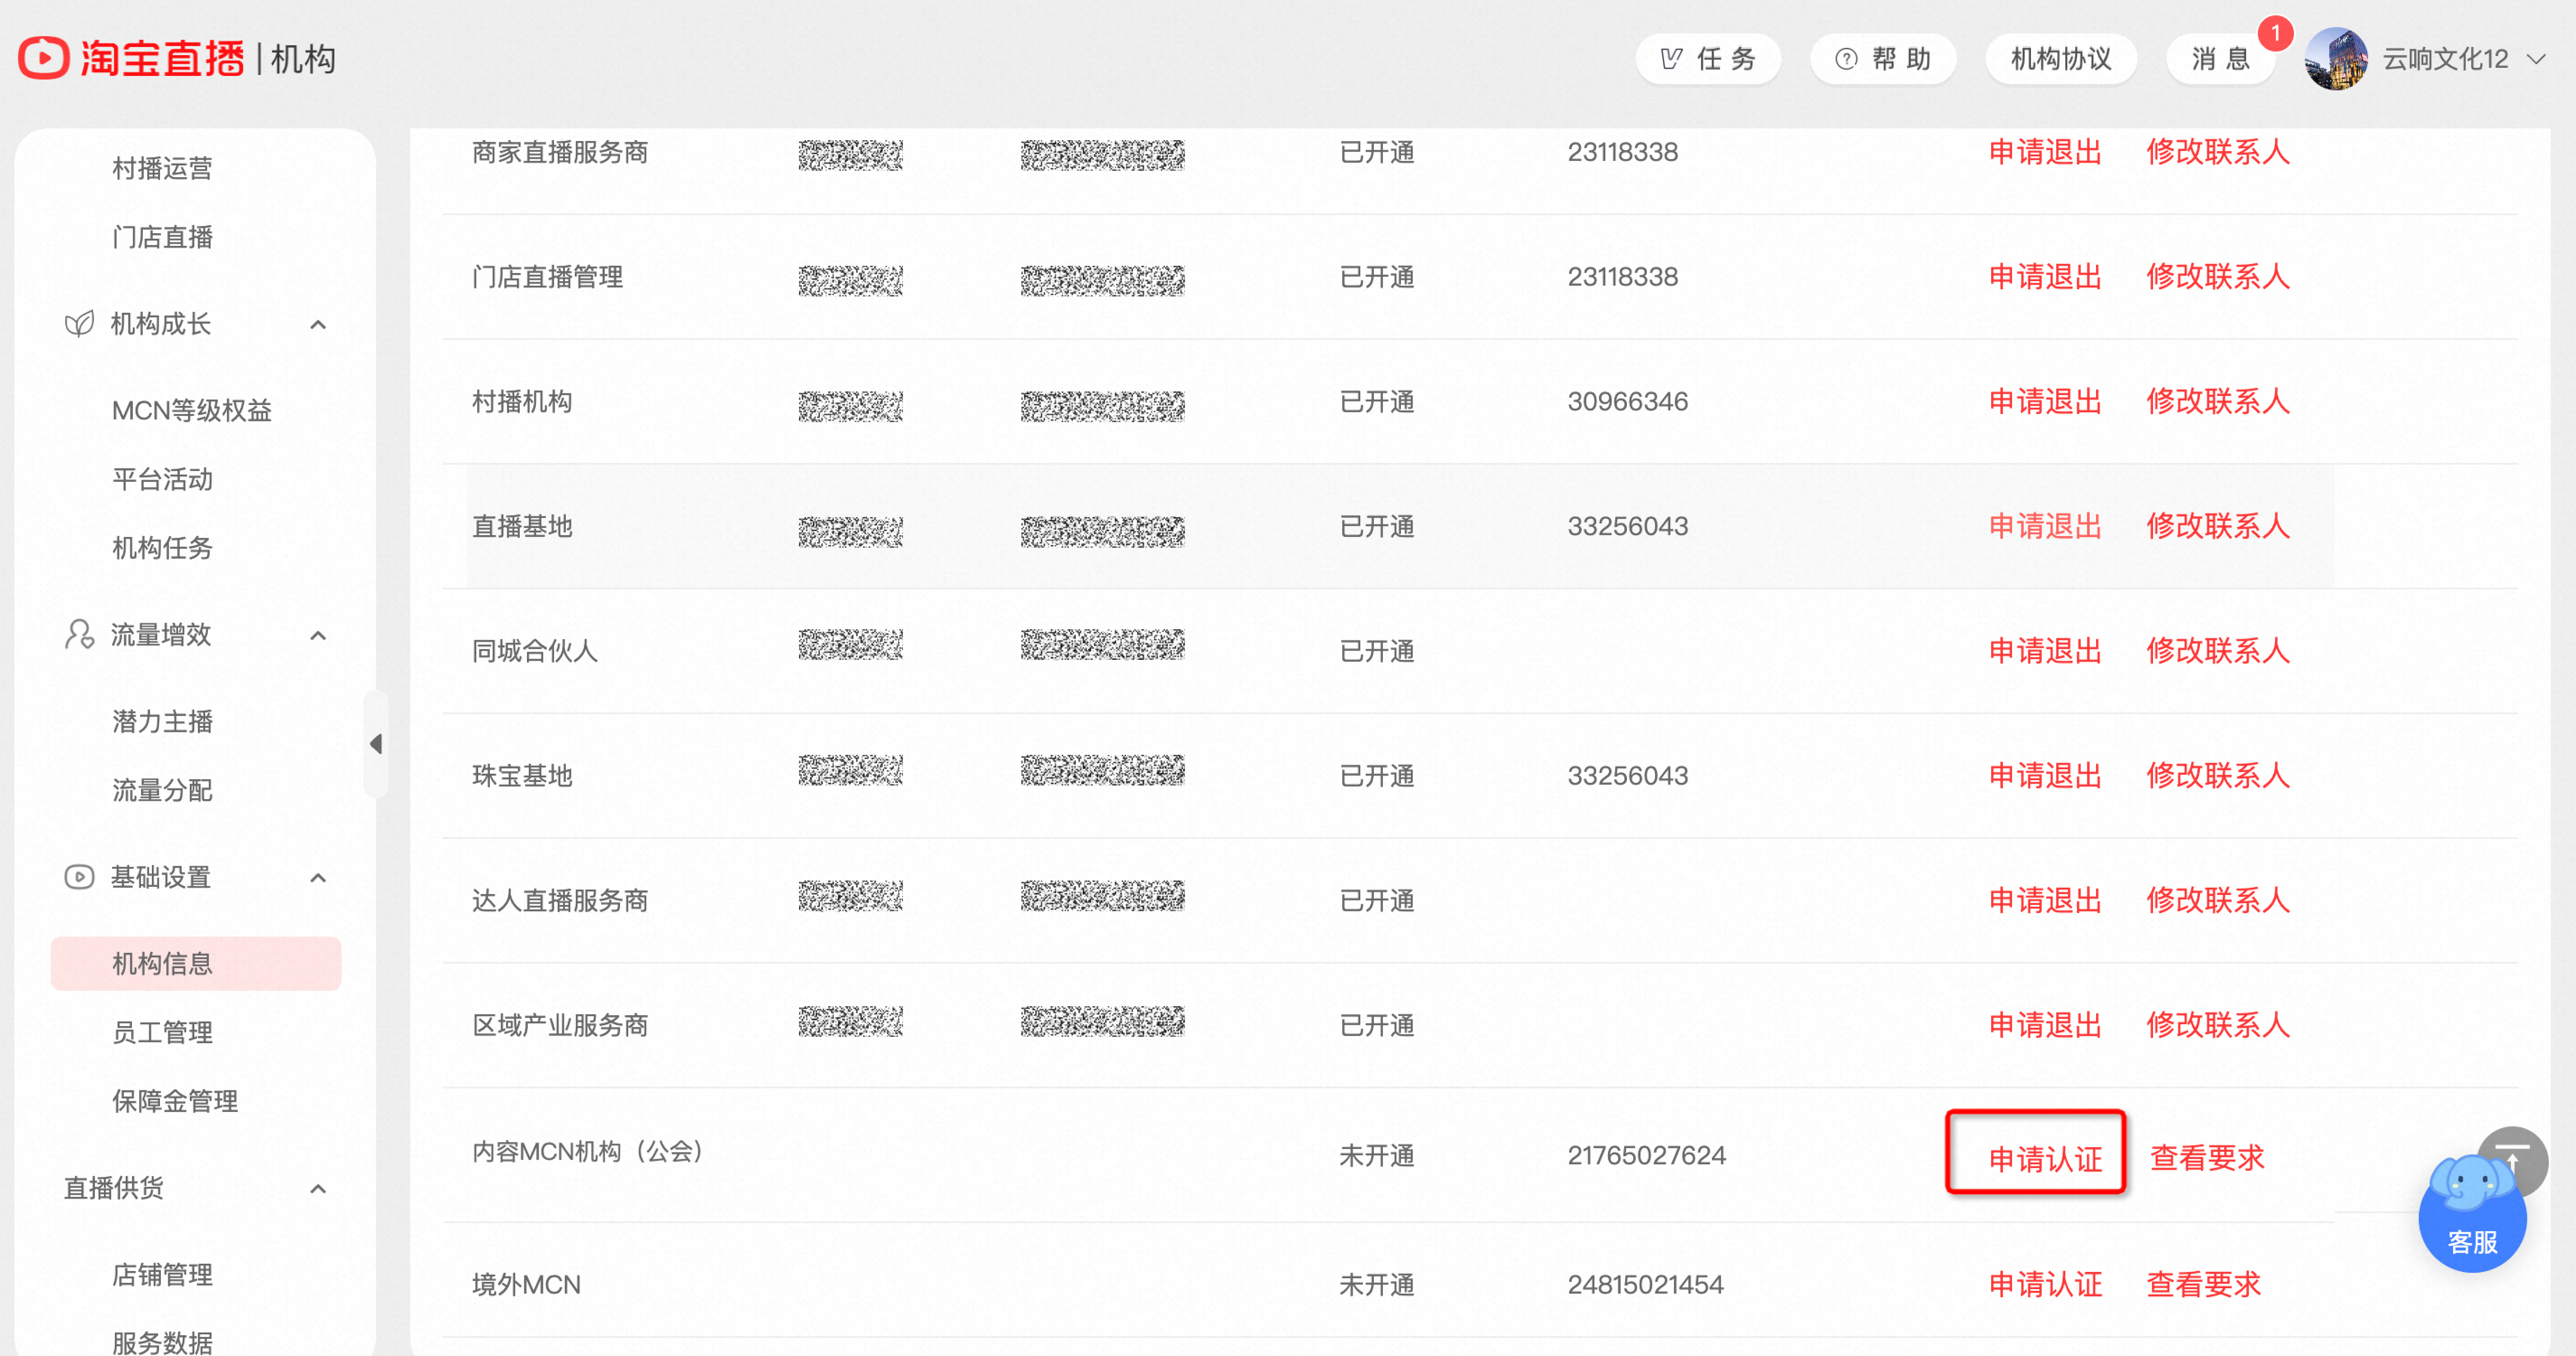Click the 云响文化12 profile avatar
This screenshot has height=1356, width=2576.
coord(2336,59)
